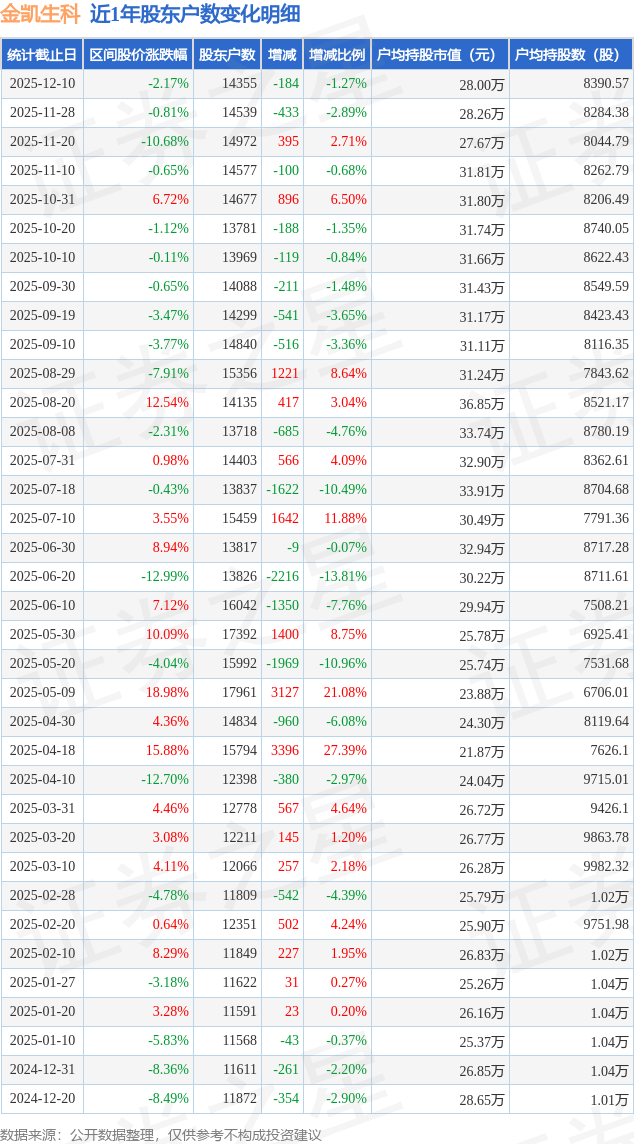Click the 数据来源 footer disclaimer text
Screen dimensions: 634x1144
click(161, 1134)
